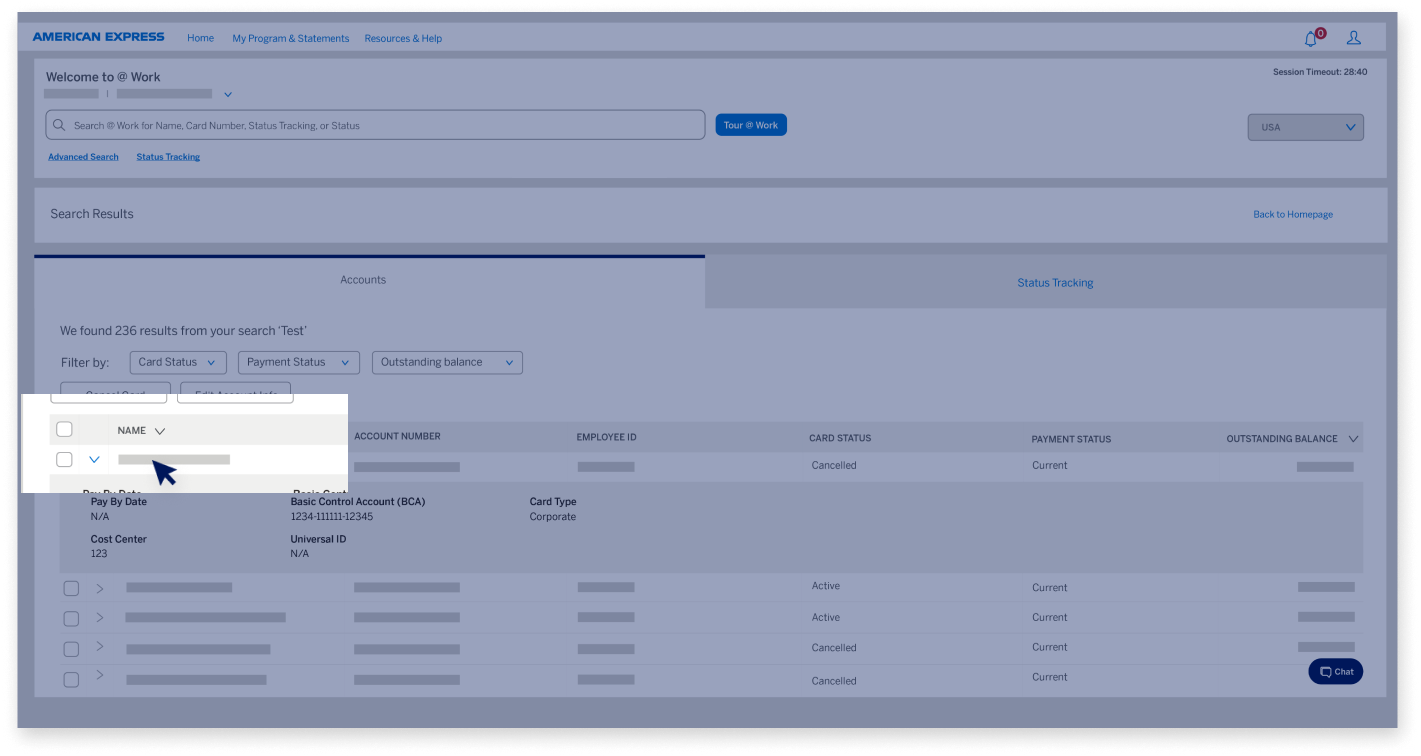Image resolution: width=1421 pixels, height=756 pixels.
Task: Select the checkbox on the last table row
Action: [x=71, y=679]
